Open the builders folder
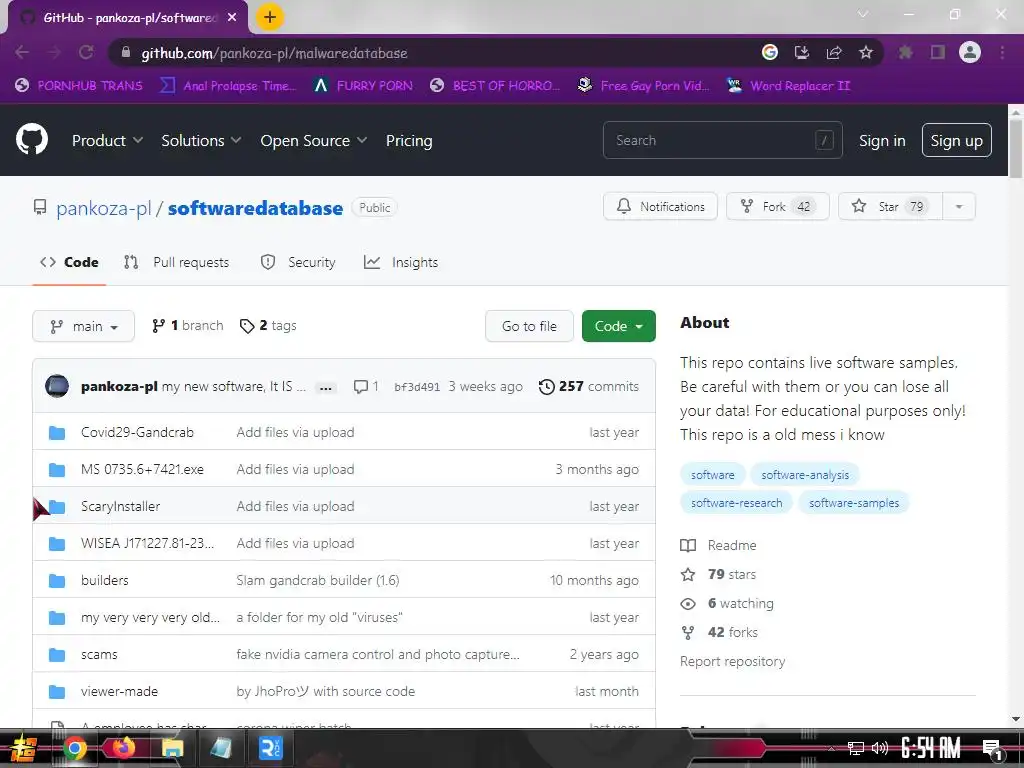The height and width of the screenshot is (768, 1024). pyautogui.click(x=104, y=580)
